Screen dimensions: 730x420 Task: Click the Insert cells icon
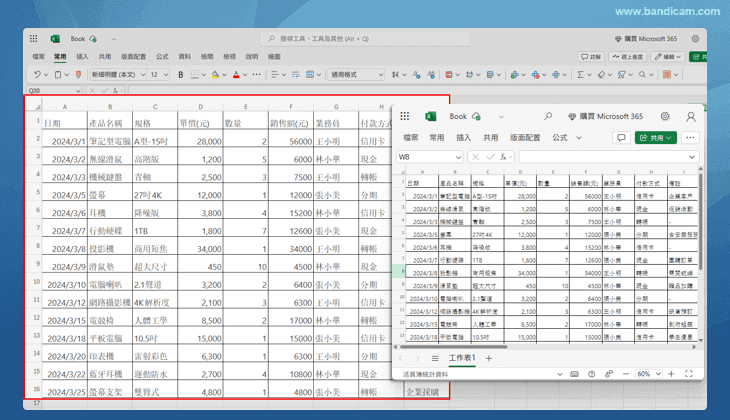[514, 75]
